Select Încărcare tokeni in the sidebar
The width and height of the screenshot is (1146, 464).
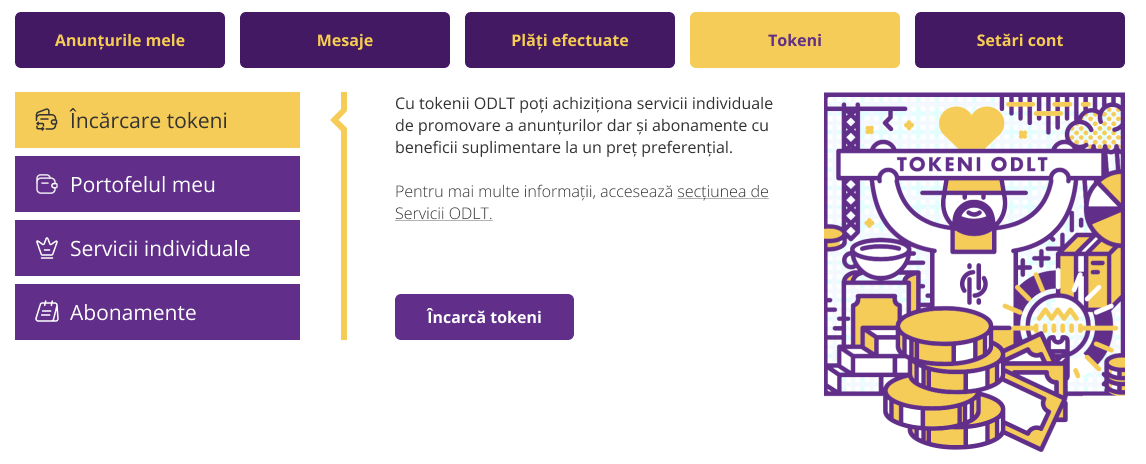pyautogui.click(x=158, y=120)
